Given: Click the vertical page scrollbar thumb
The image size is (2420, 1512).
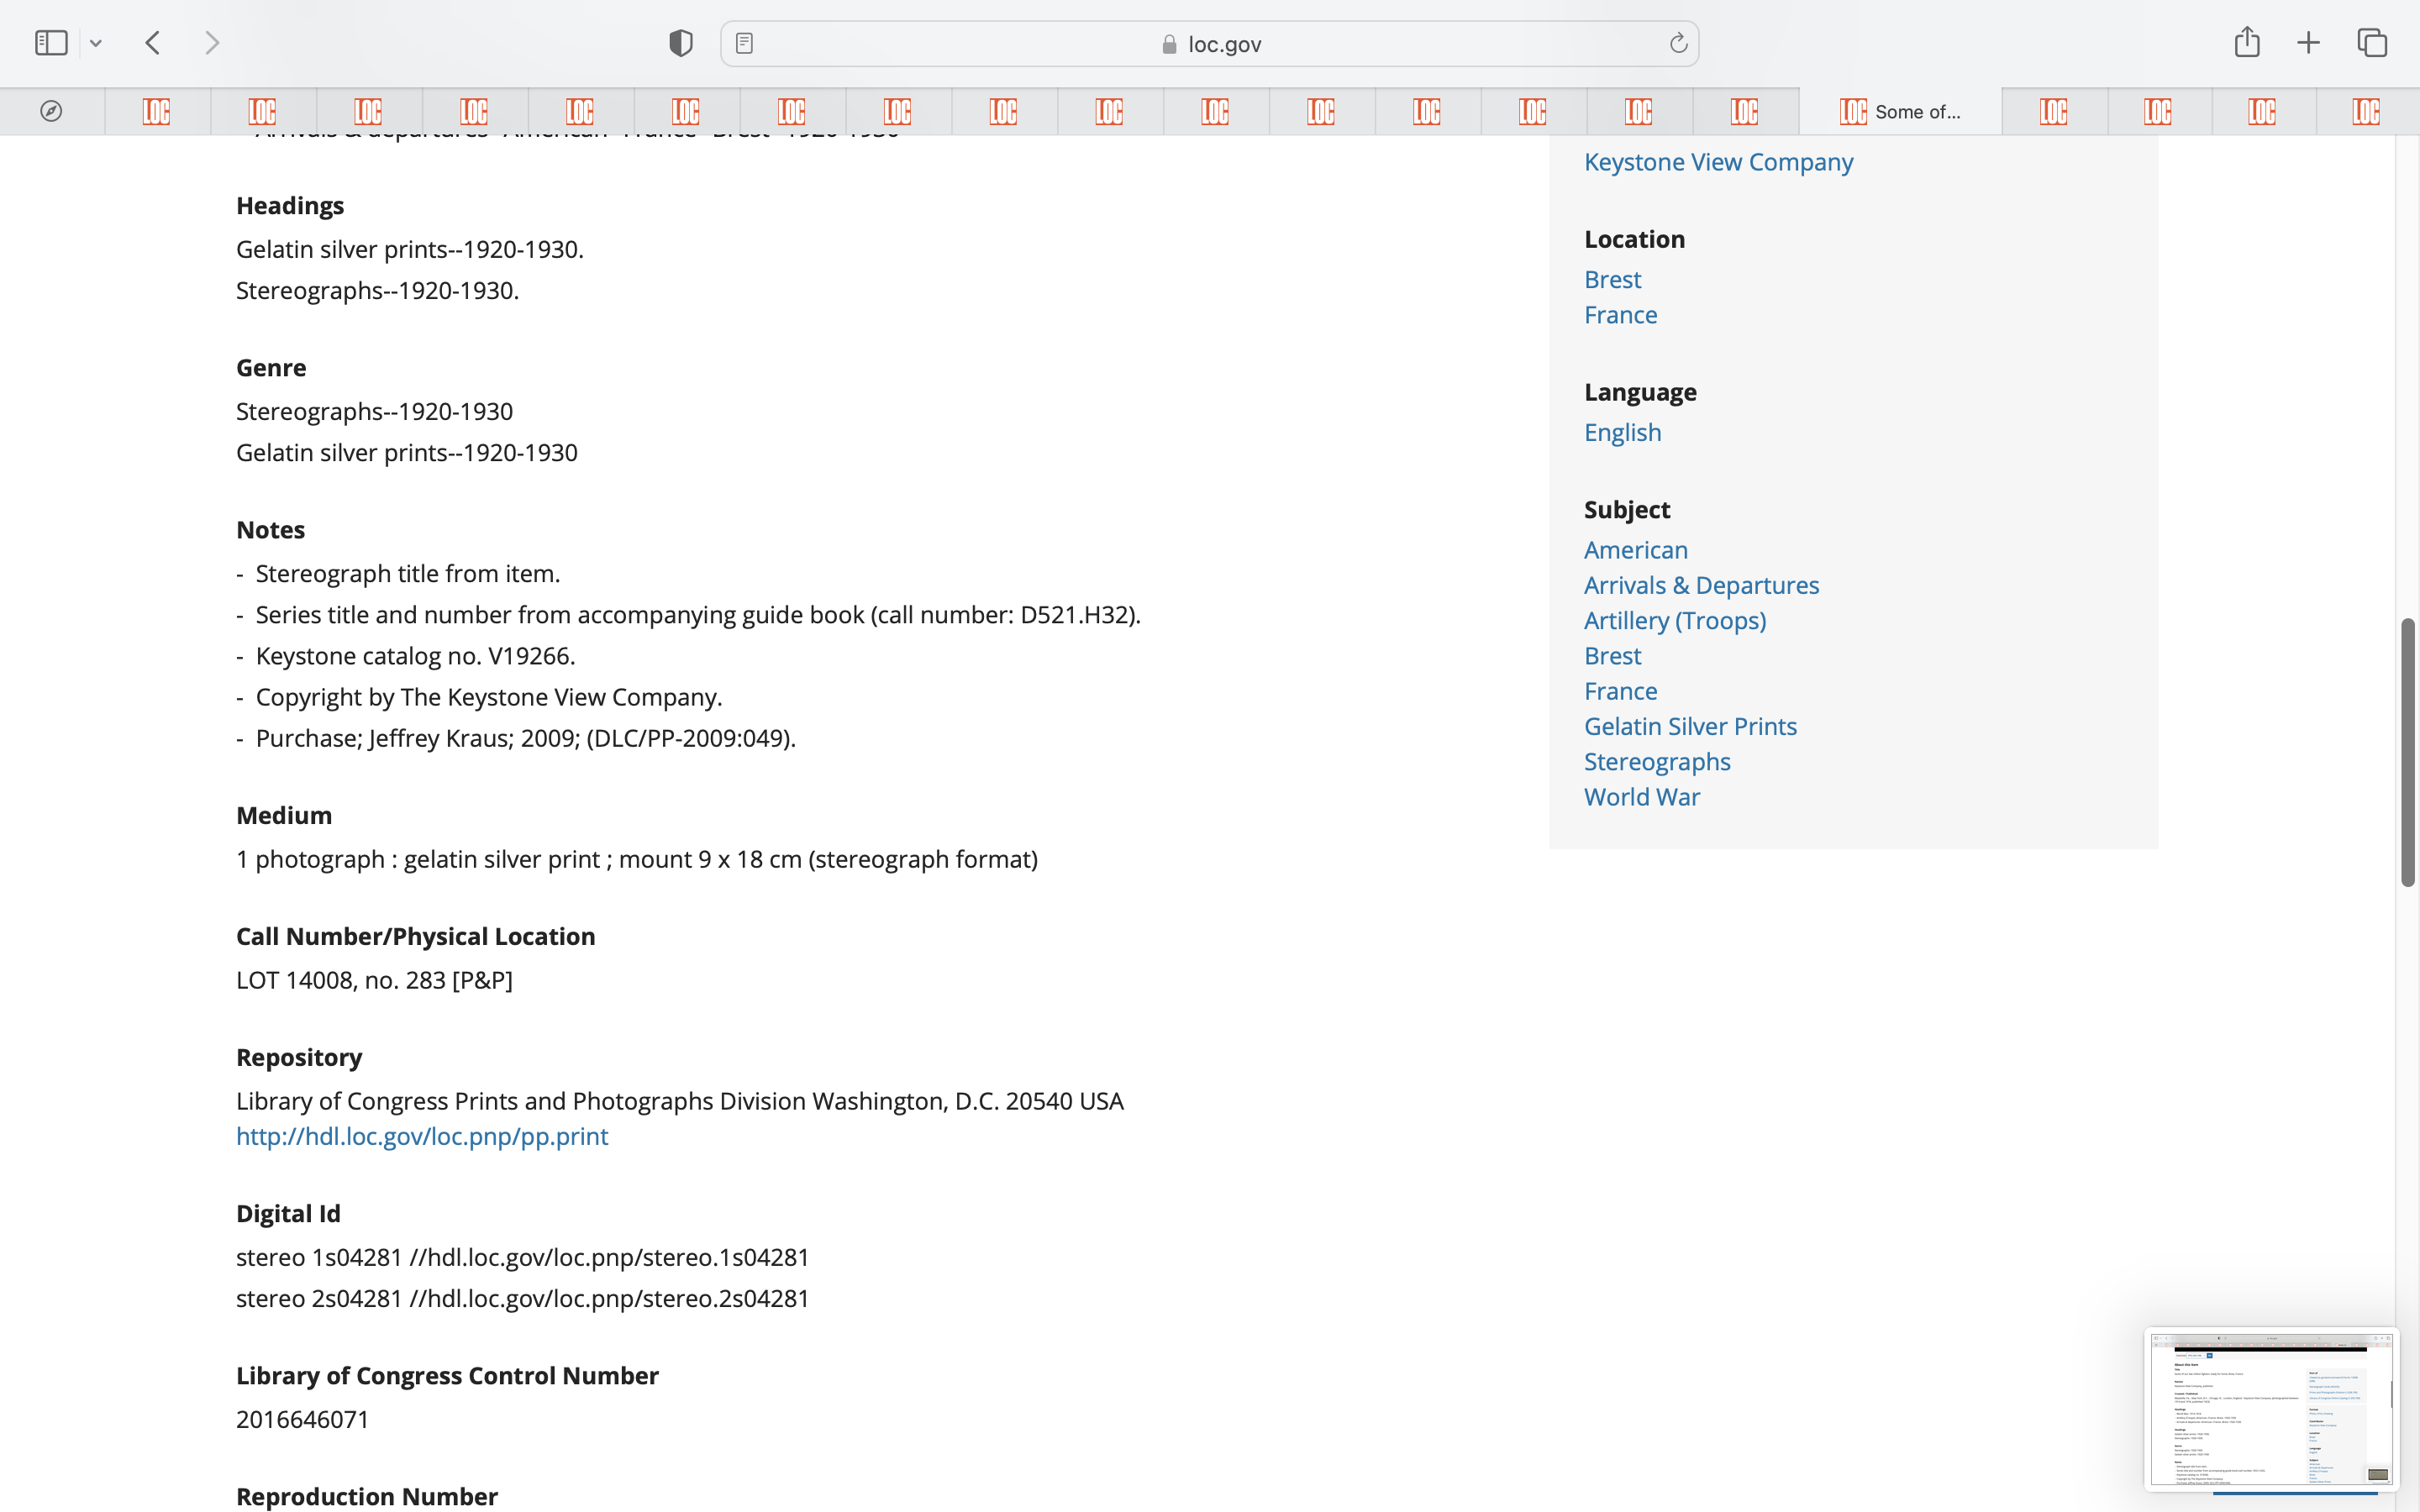Looking at the screenshot, I should coord(2408,752).
